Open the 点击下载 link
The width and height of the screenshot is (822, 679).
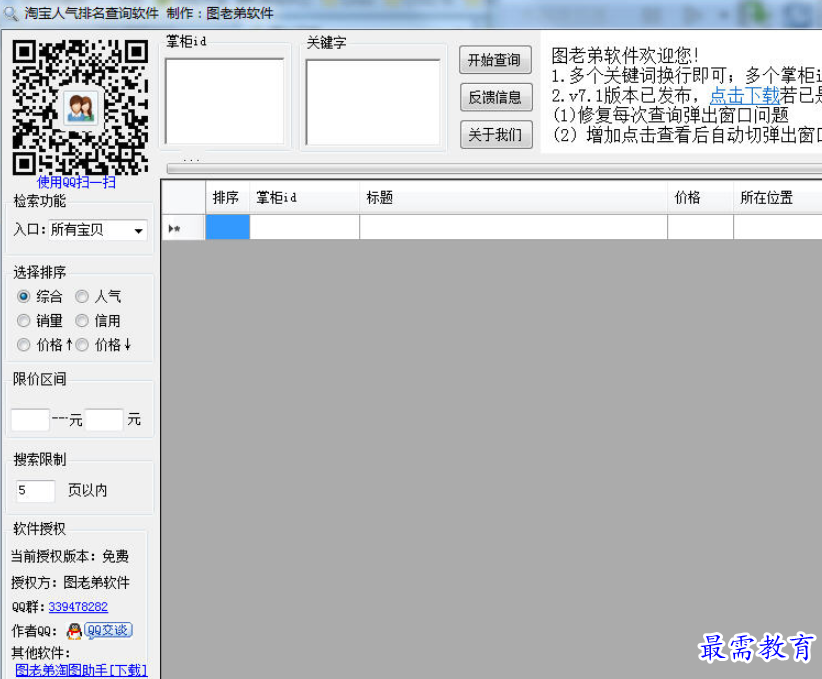tap(745, 95)
